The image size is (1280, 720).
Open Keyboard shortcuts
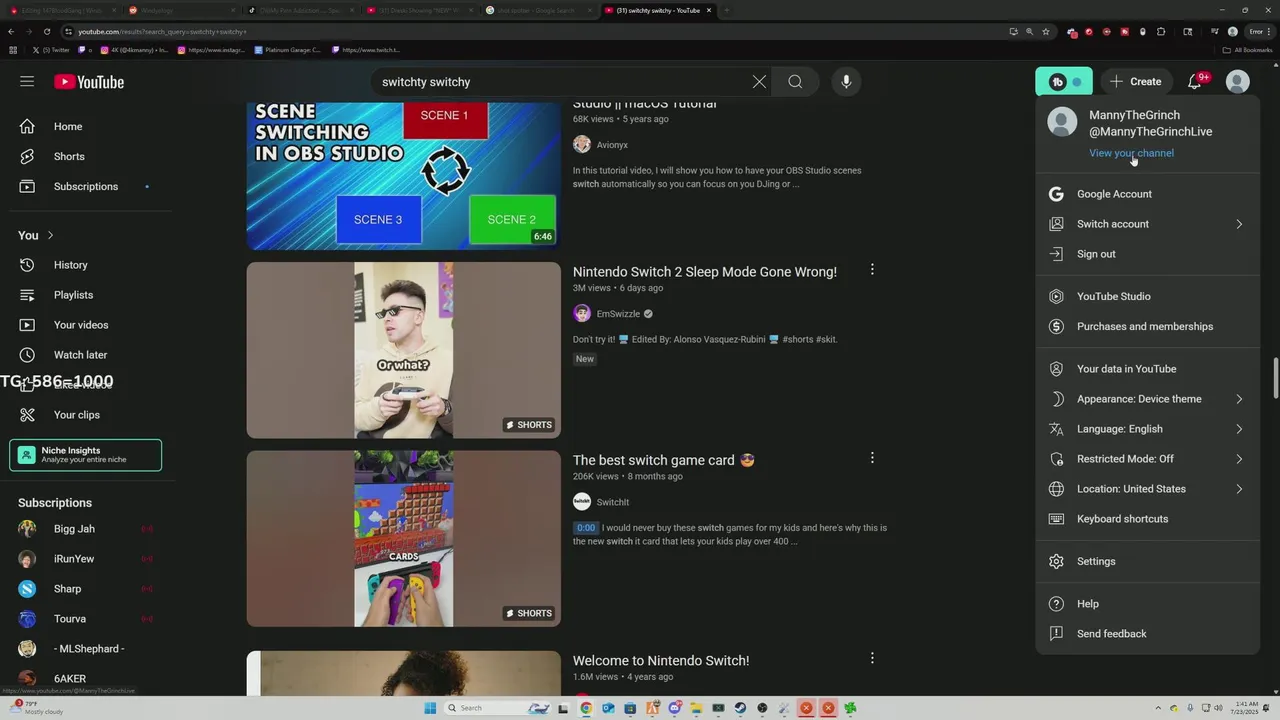coord(1147,519)
